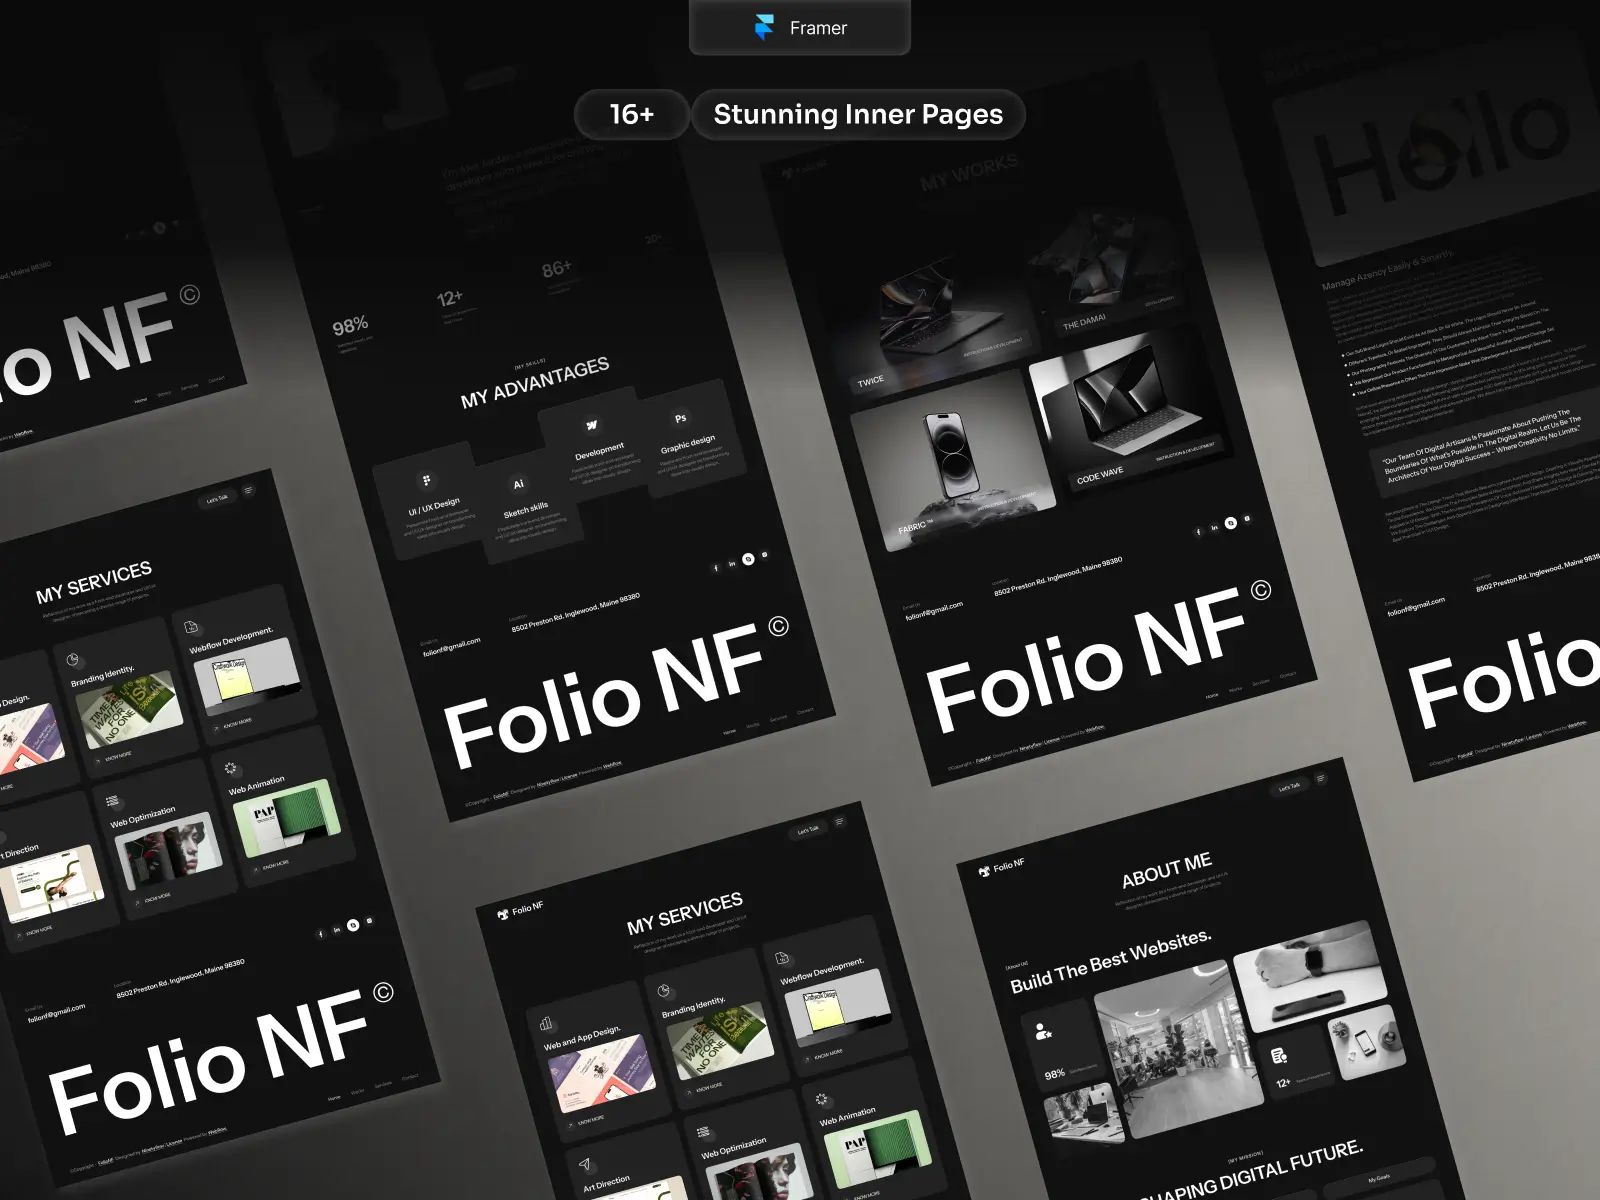Click the Home footer link on the My Works page
Screen dimensions: 1600x1200
click(1212, 695)
